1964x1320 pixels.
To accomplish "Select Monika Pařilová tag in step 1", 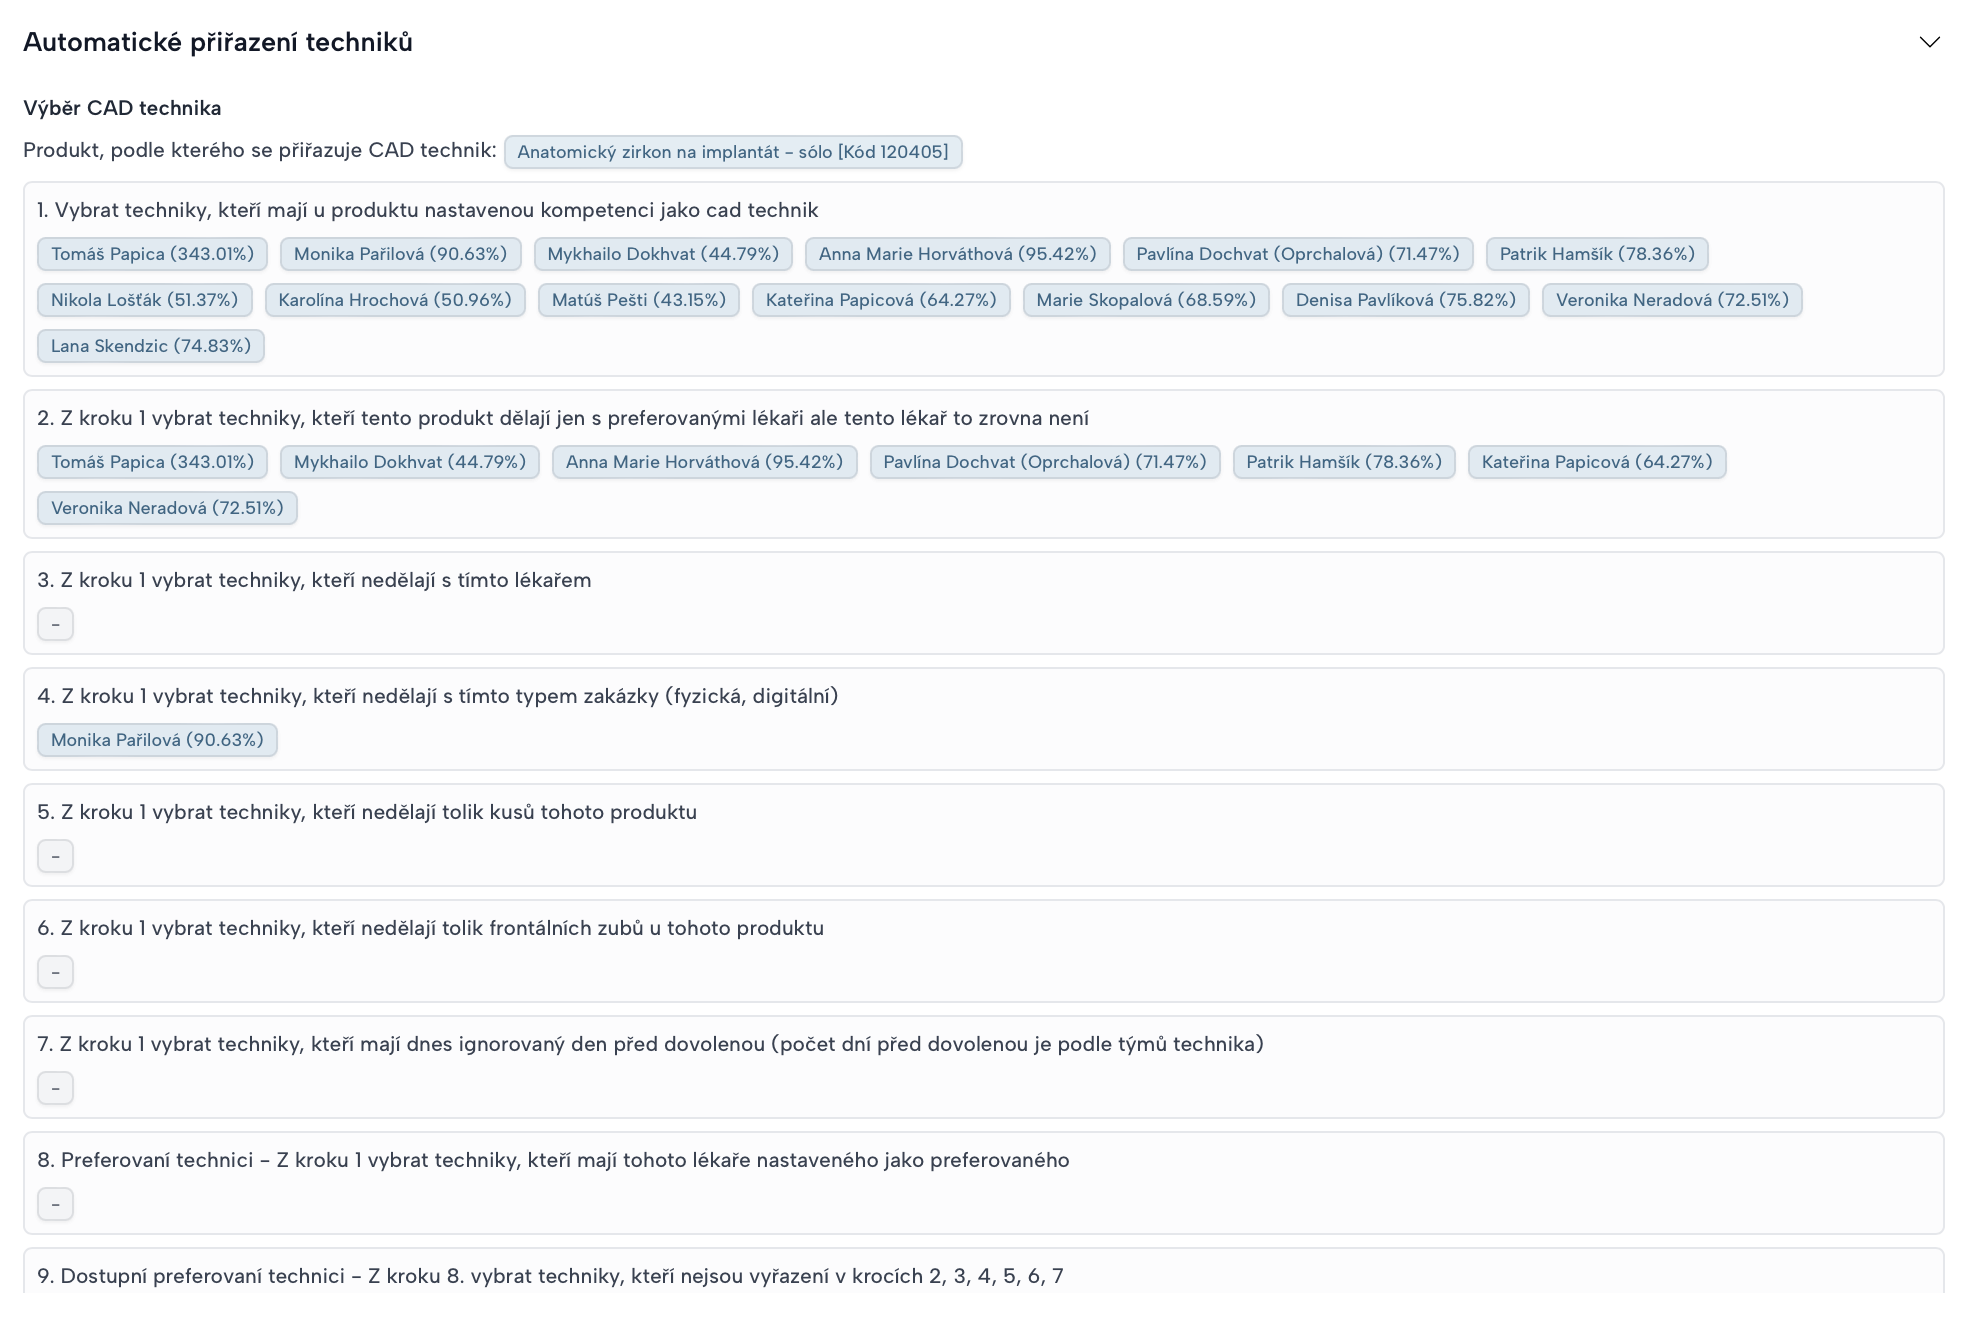I will pos(400,254).
